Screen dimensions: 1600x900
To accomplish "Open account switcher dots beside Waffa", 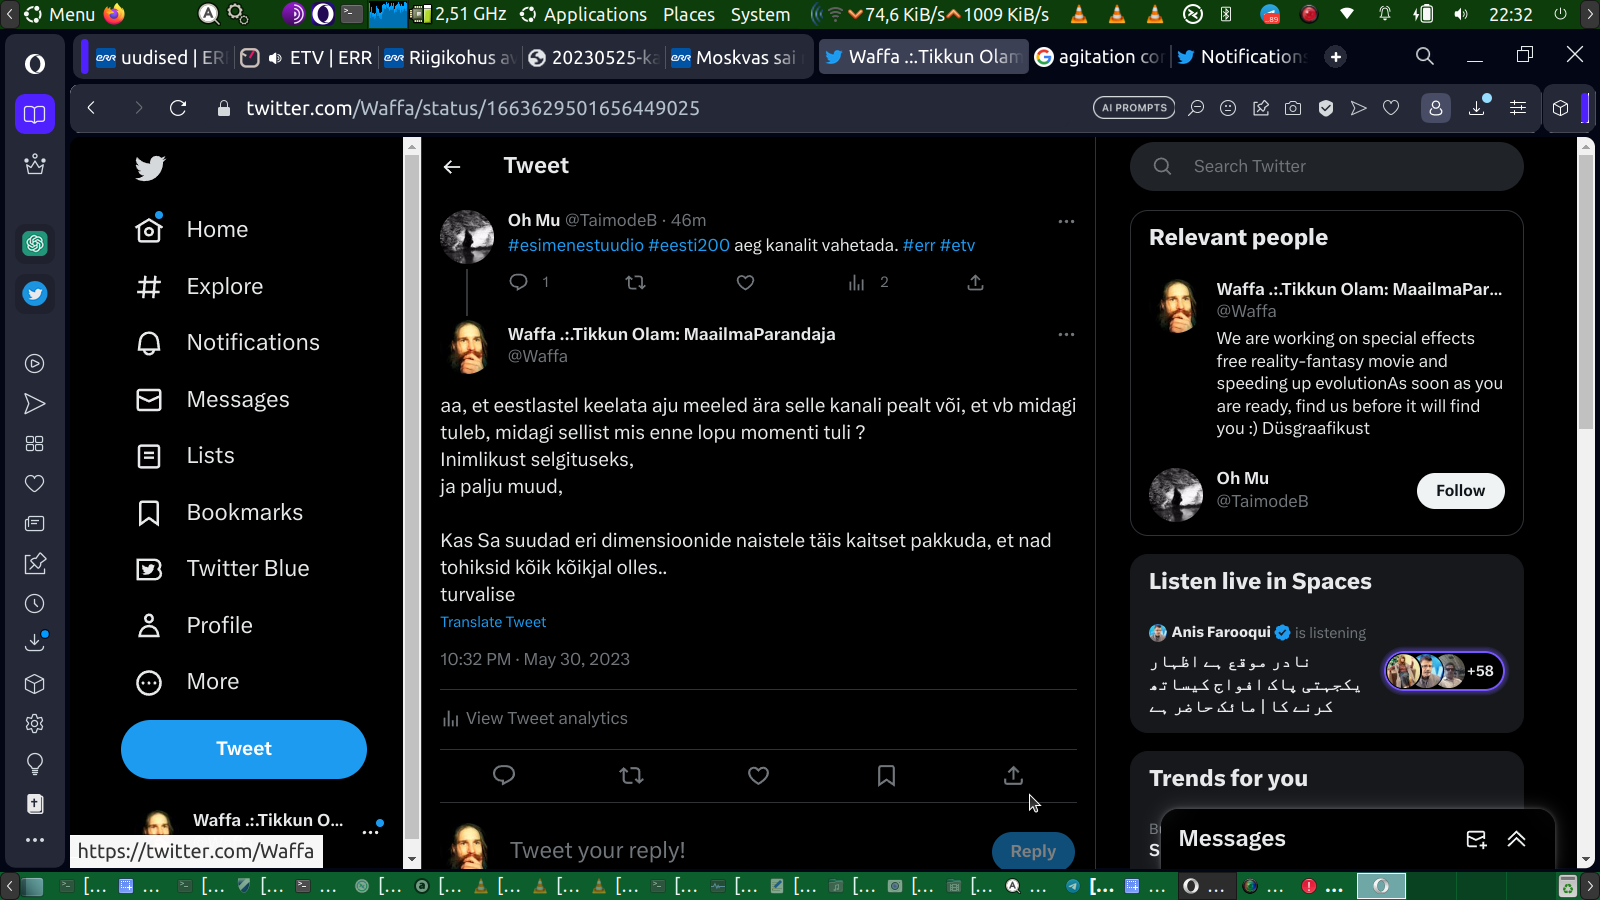I will pyautogui.click(x=371, y=830).
